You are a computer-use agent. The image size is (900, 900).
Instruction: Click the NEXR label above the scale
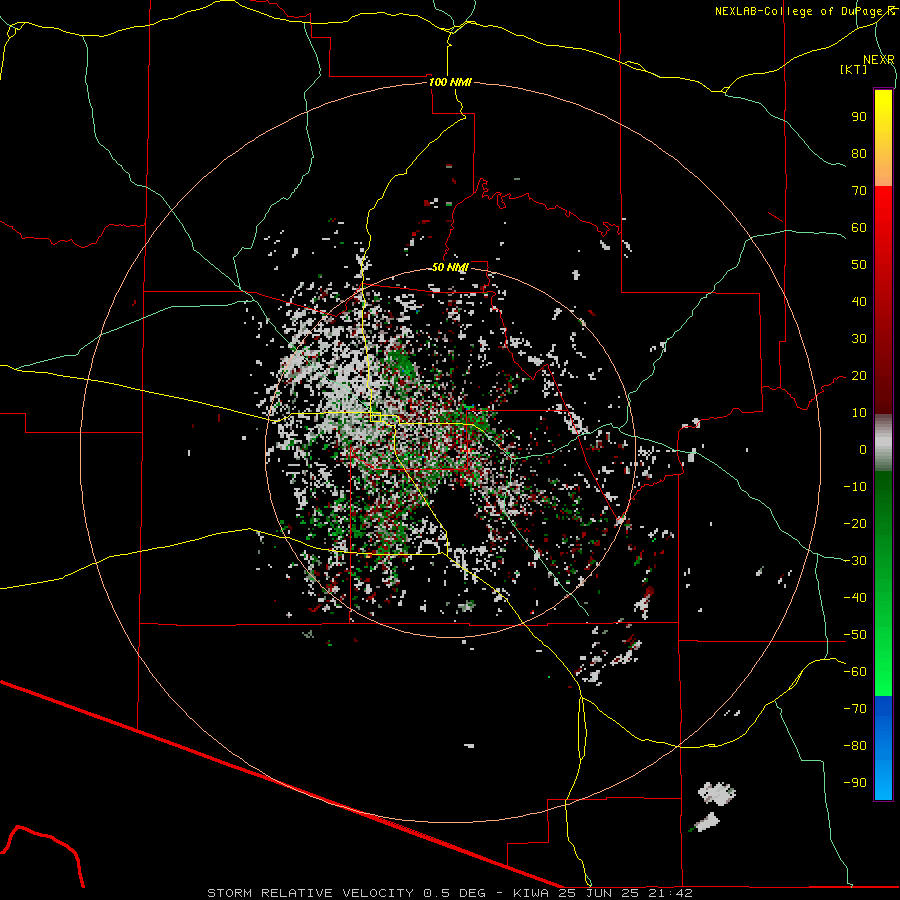tap(878, 60)
